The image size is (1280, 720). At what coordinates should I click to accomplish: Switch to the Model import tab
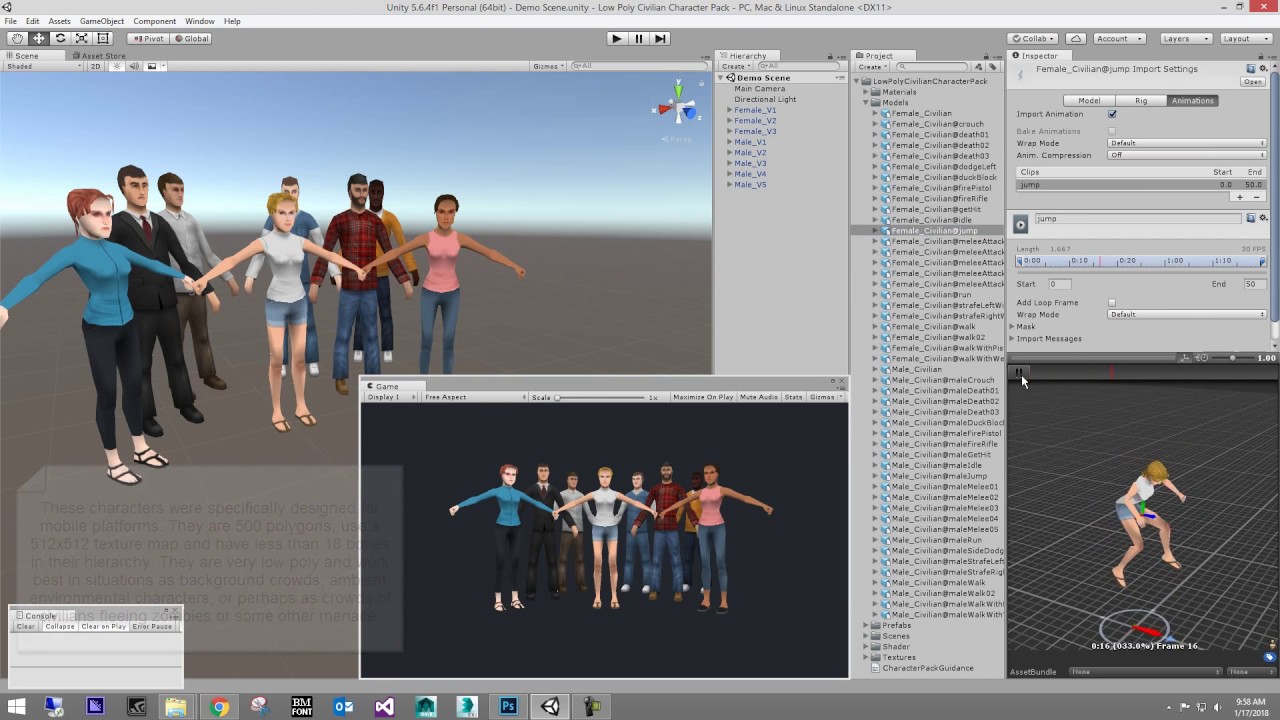pyautogui.click(x=1089, y=100)
